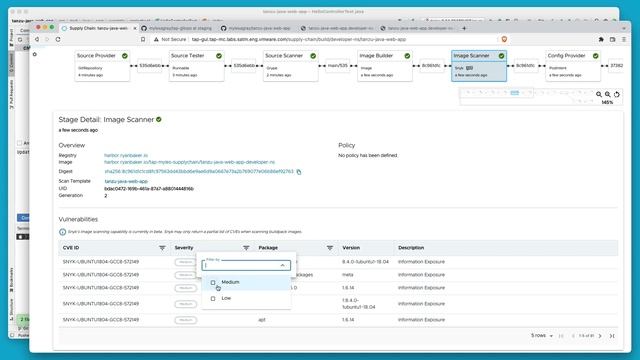The image size is (640, 360).
Task: Select the Source Tester stage node
Action: tap(196, 66)
